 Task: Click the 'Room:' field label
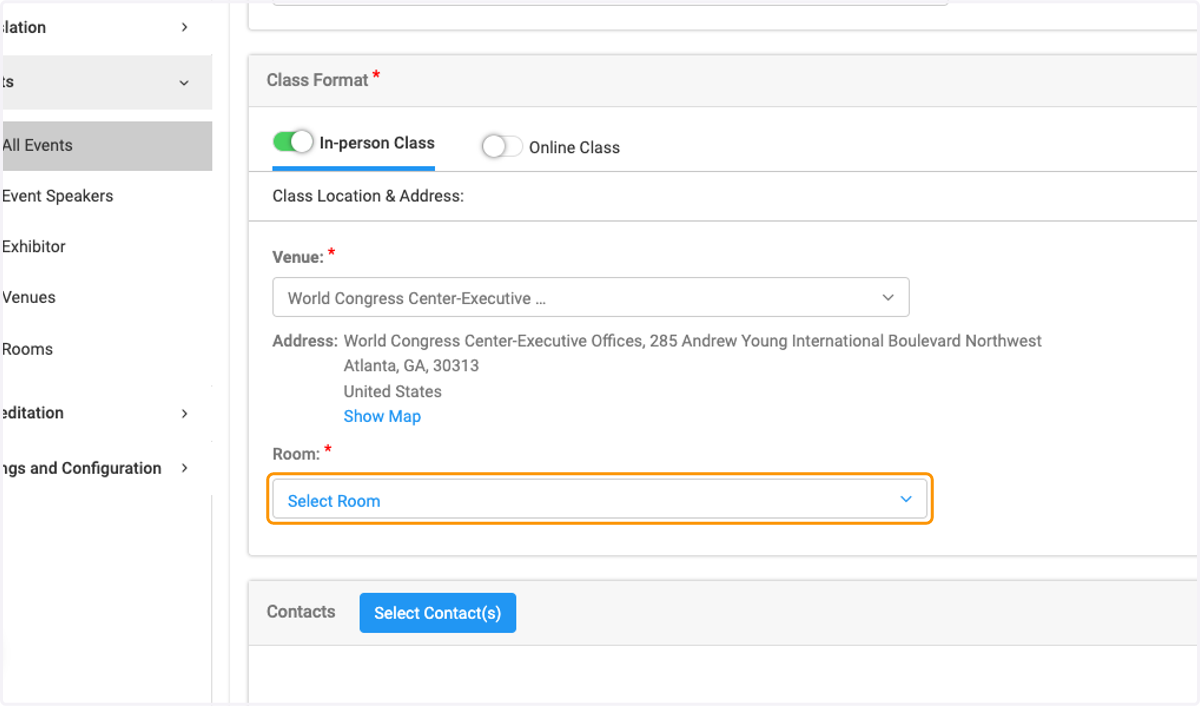tap(296, 454)
